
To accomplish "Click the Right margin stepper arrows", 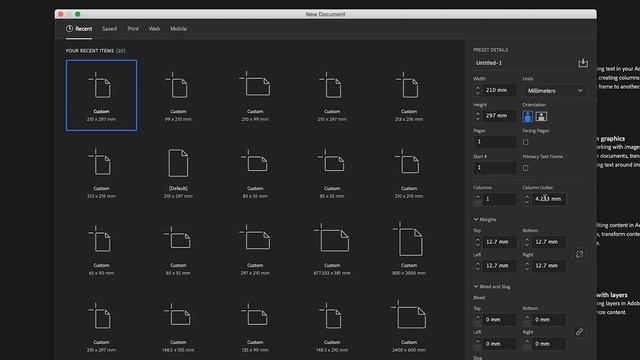I will 527,266.
